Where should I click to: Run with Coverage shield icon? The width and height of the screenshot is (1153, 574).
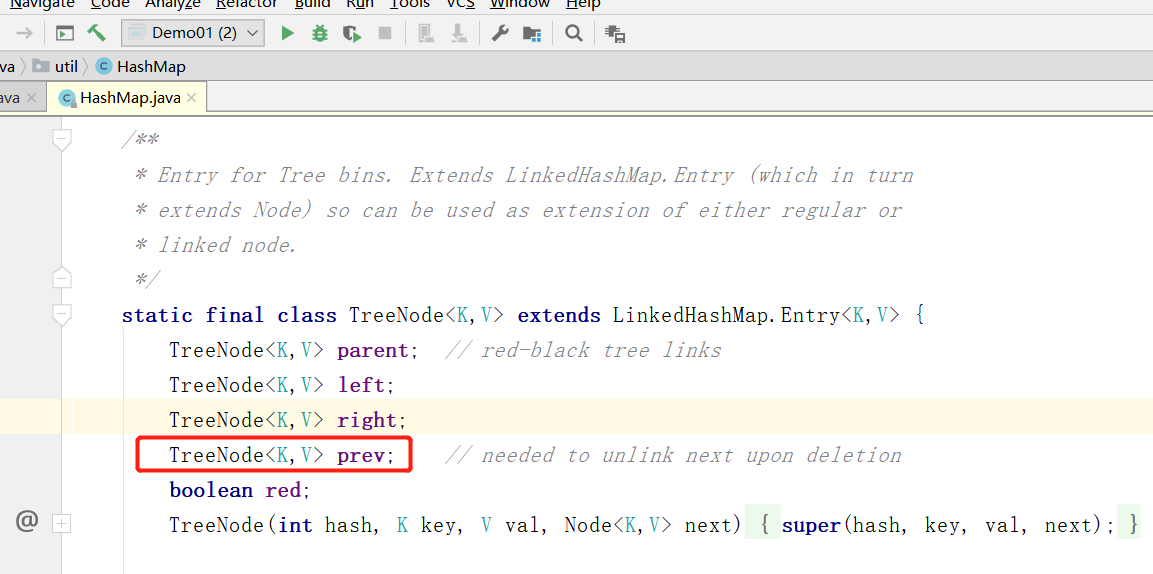[x=352, y=33]
